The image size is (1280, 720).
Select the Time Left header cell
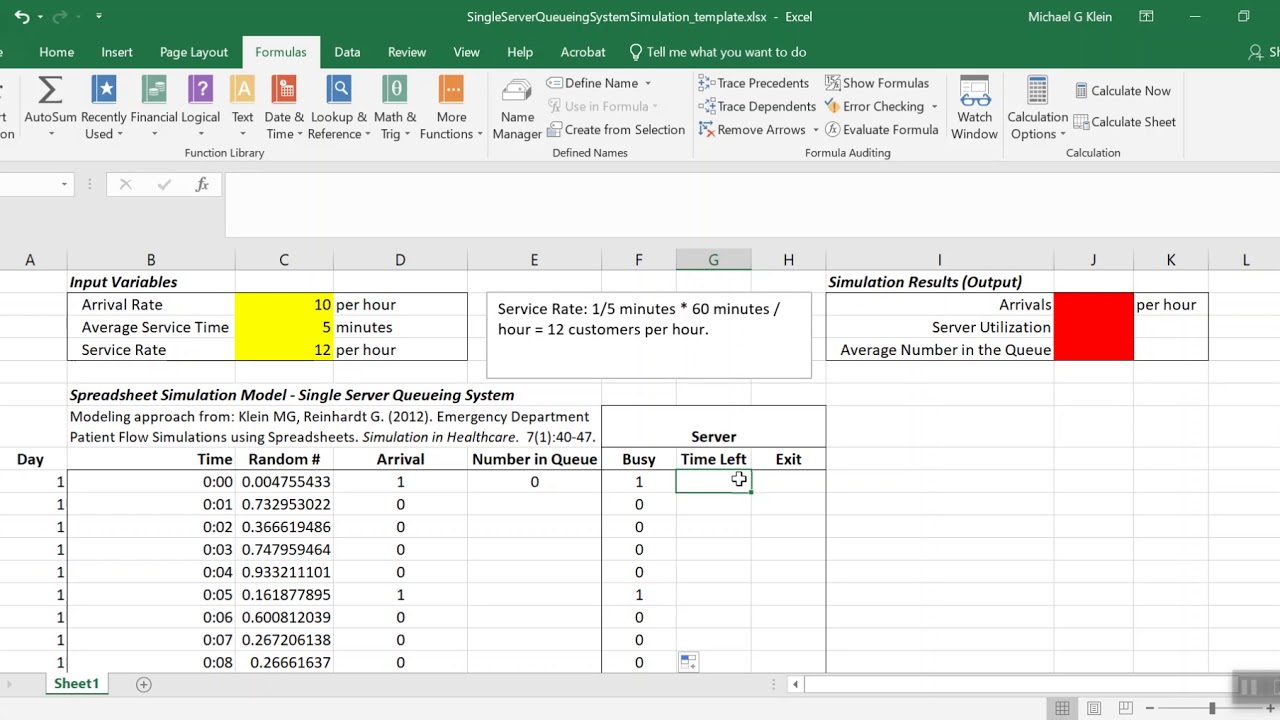pyautogui.click(x=713, y=459)
